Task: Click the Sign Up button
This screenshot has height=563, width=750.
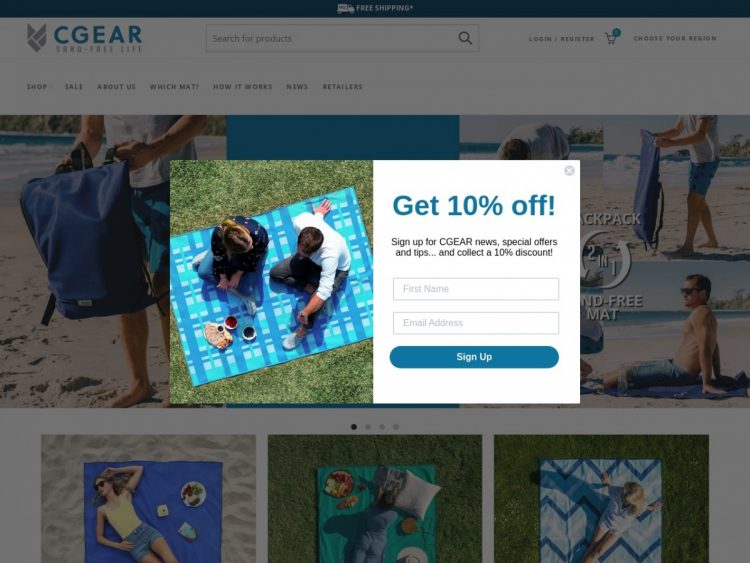Action: point(474,357)
